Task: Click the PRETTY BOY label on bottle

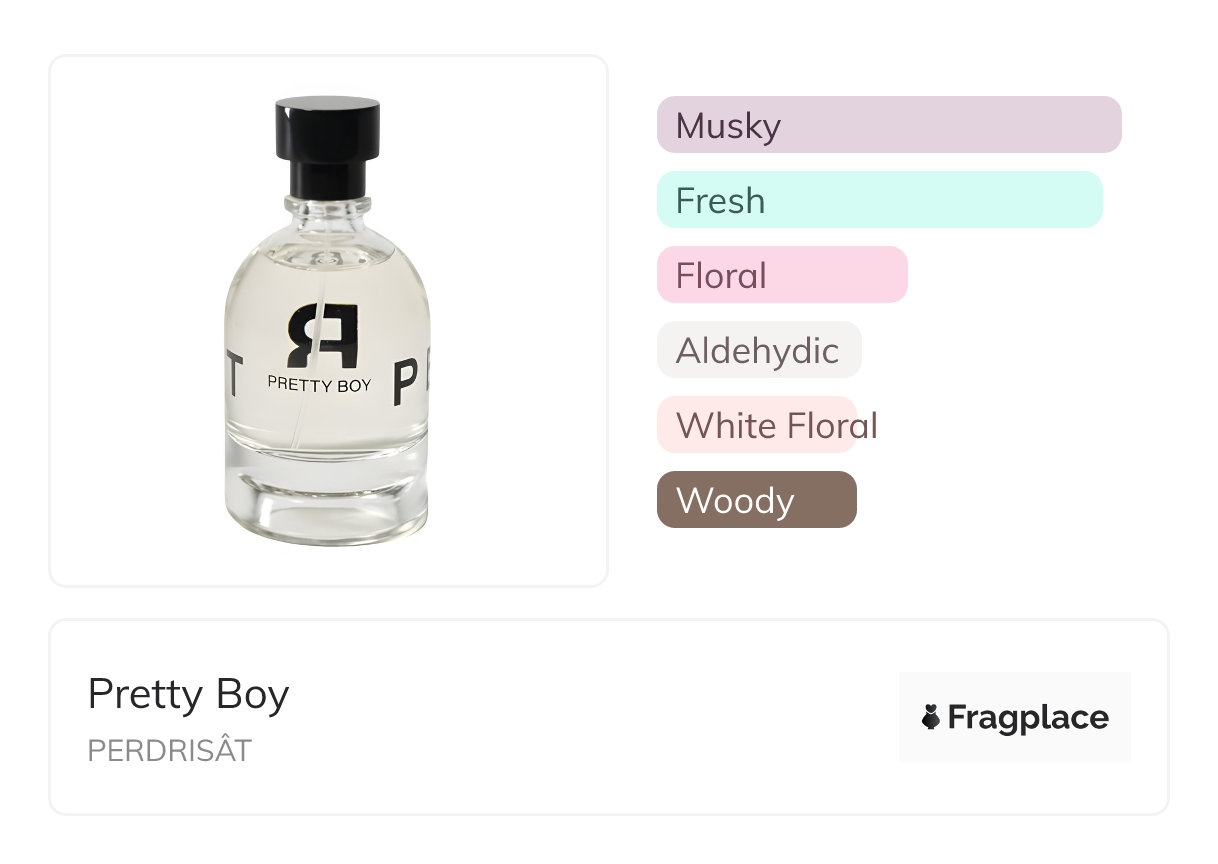Action: pos(319,384)
